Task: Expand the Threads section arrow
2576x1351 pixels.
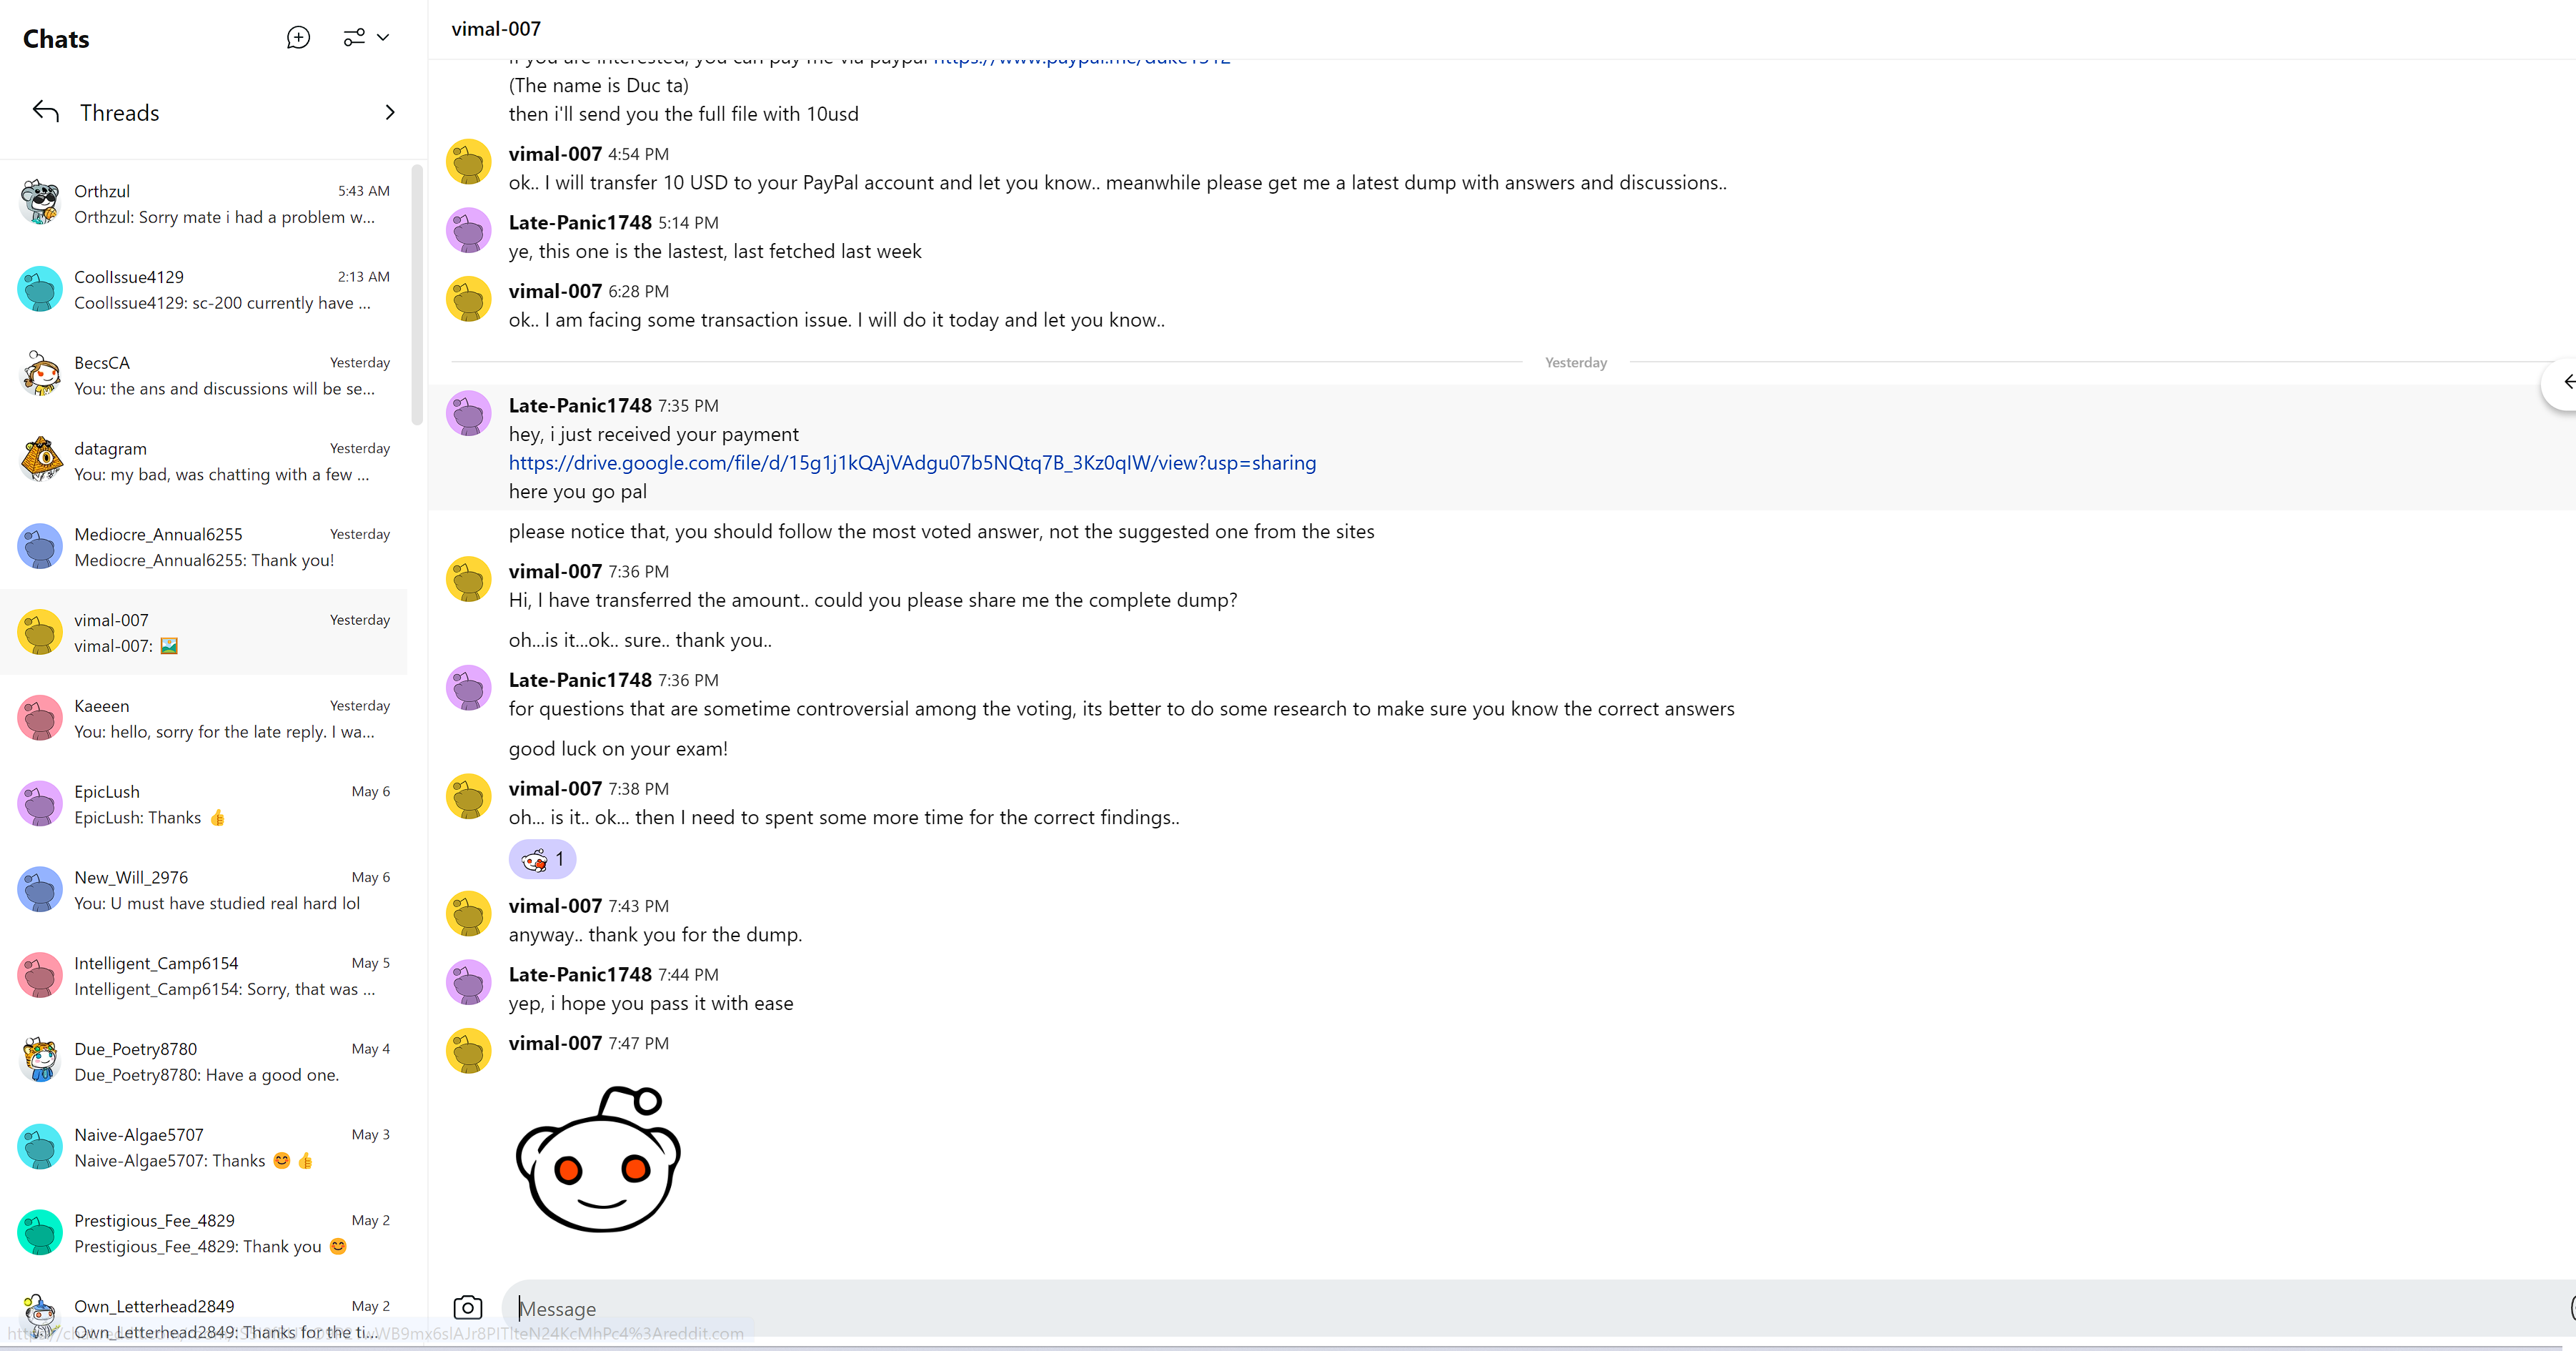Action: 390,112
